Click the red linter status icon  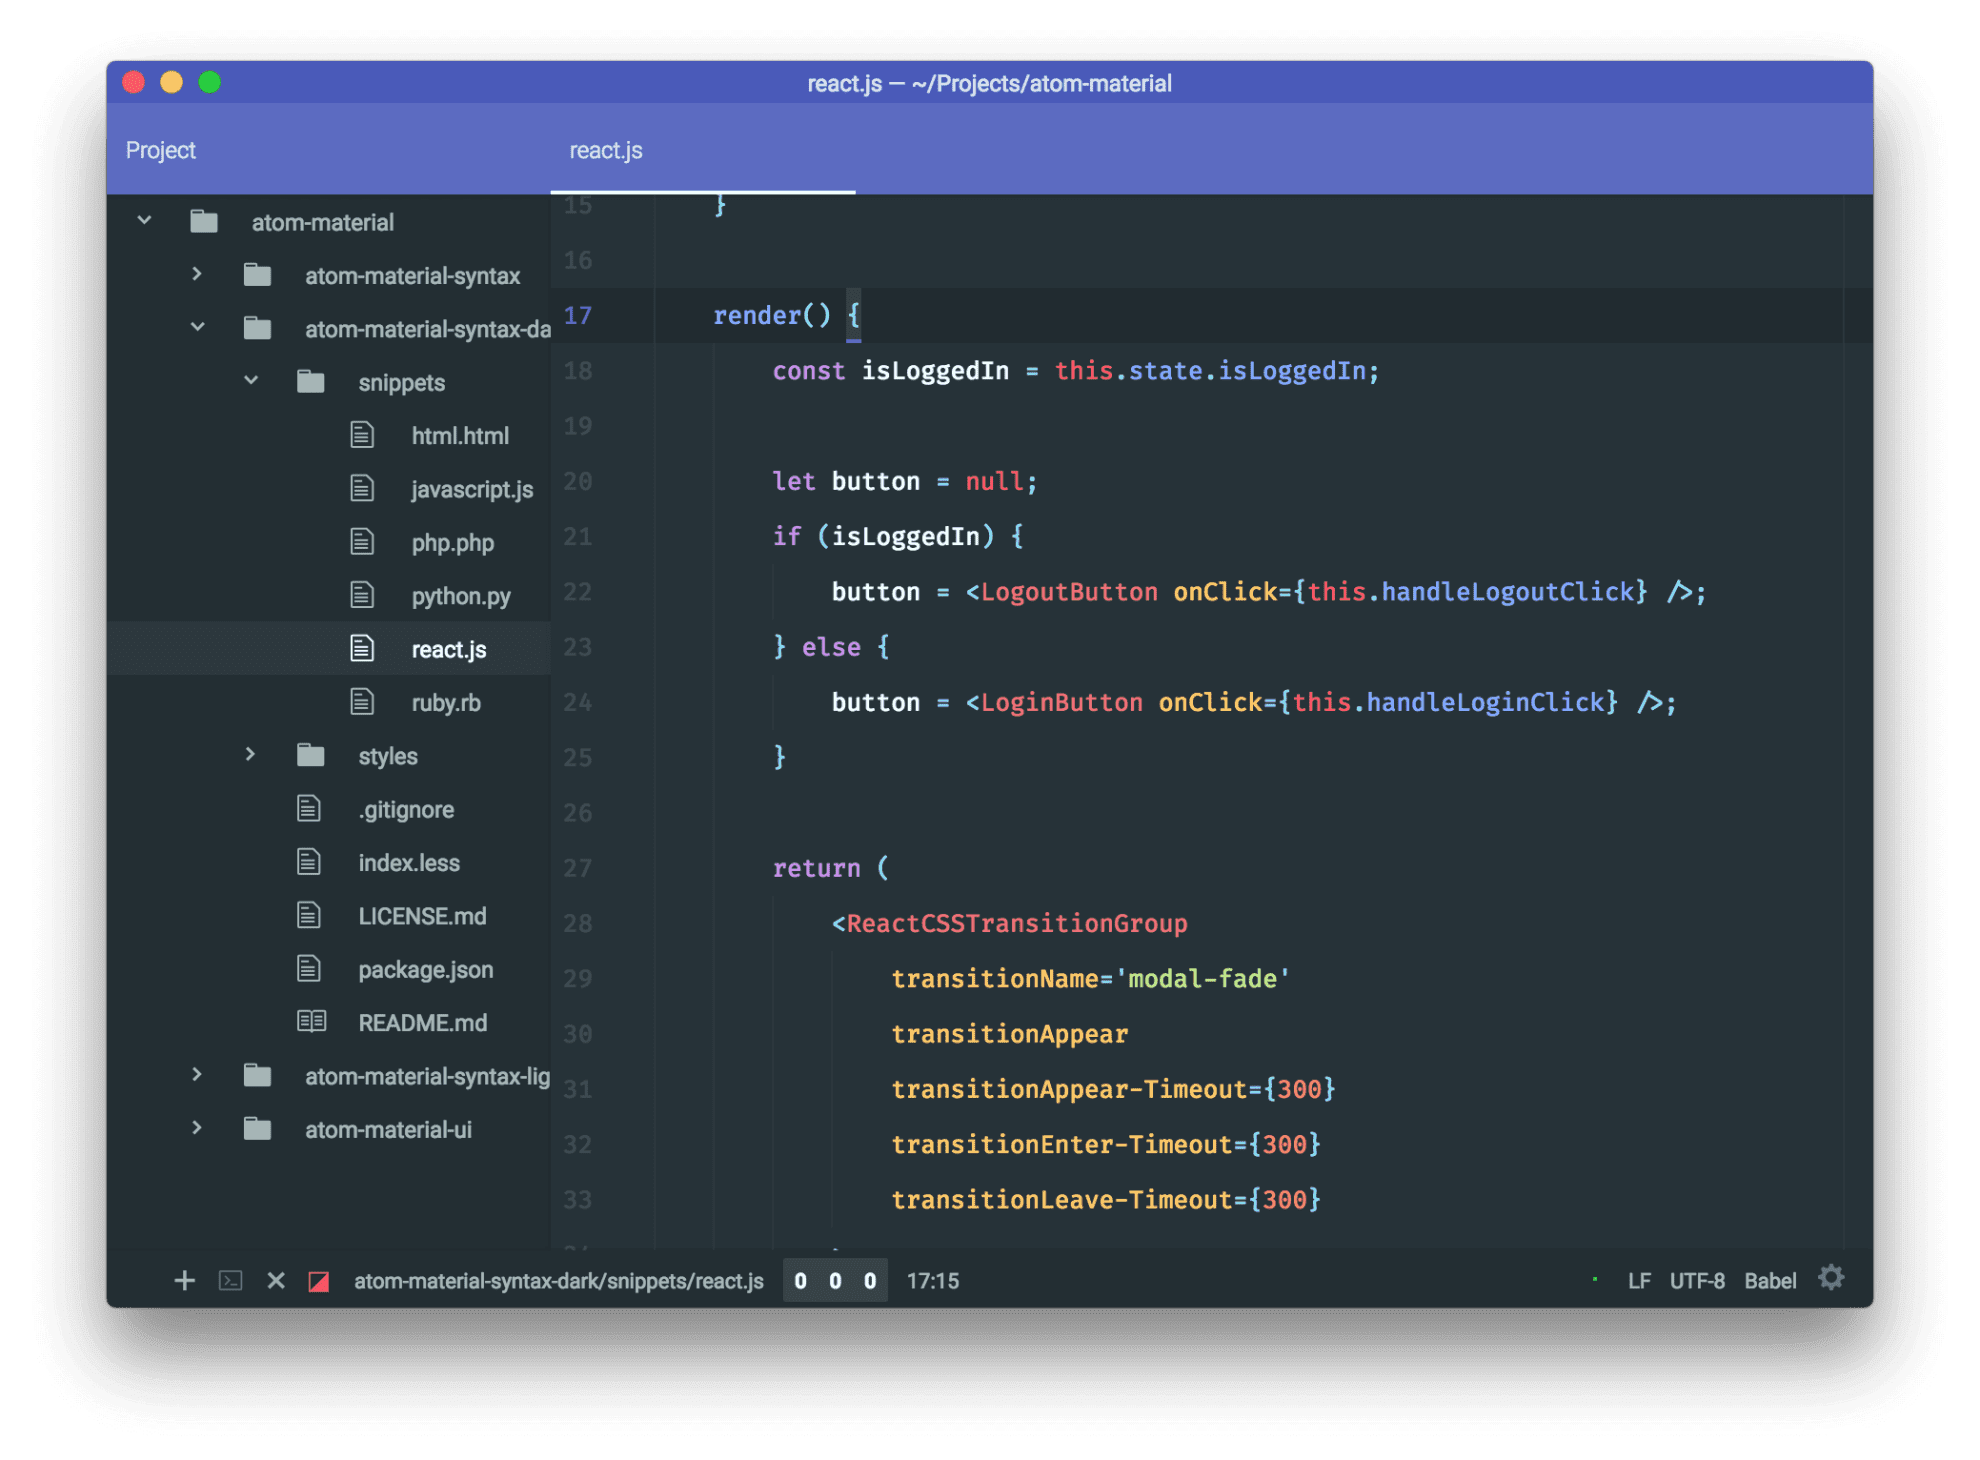click(x=319, y=1282)
